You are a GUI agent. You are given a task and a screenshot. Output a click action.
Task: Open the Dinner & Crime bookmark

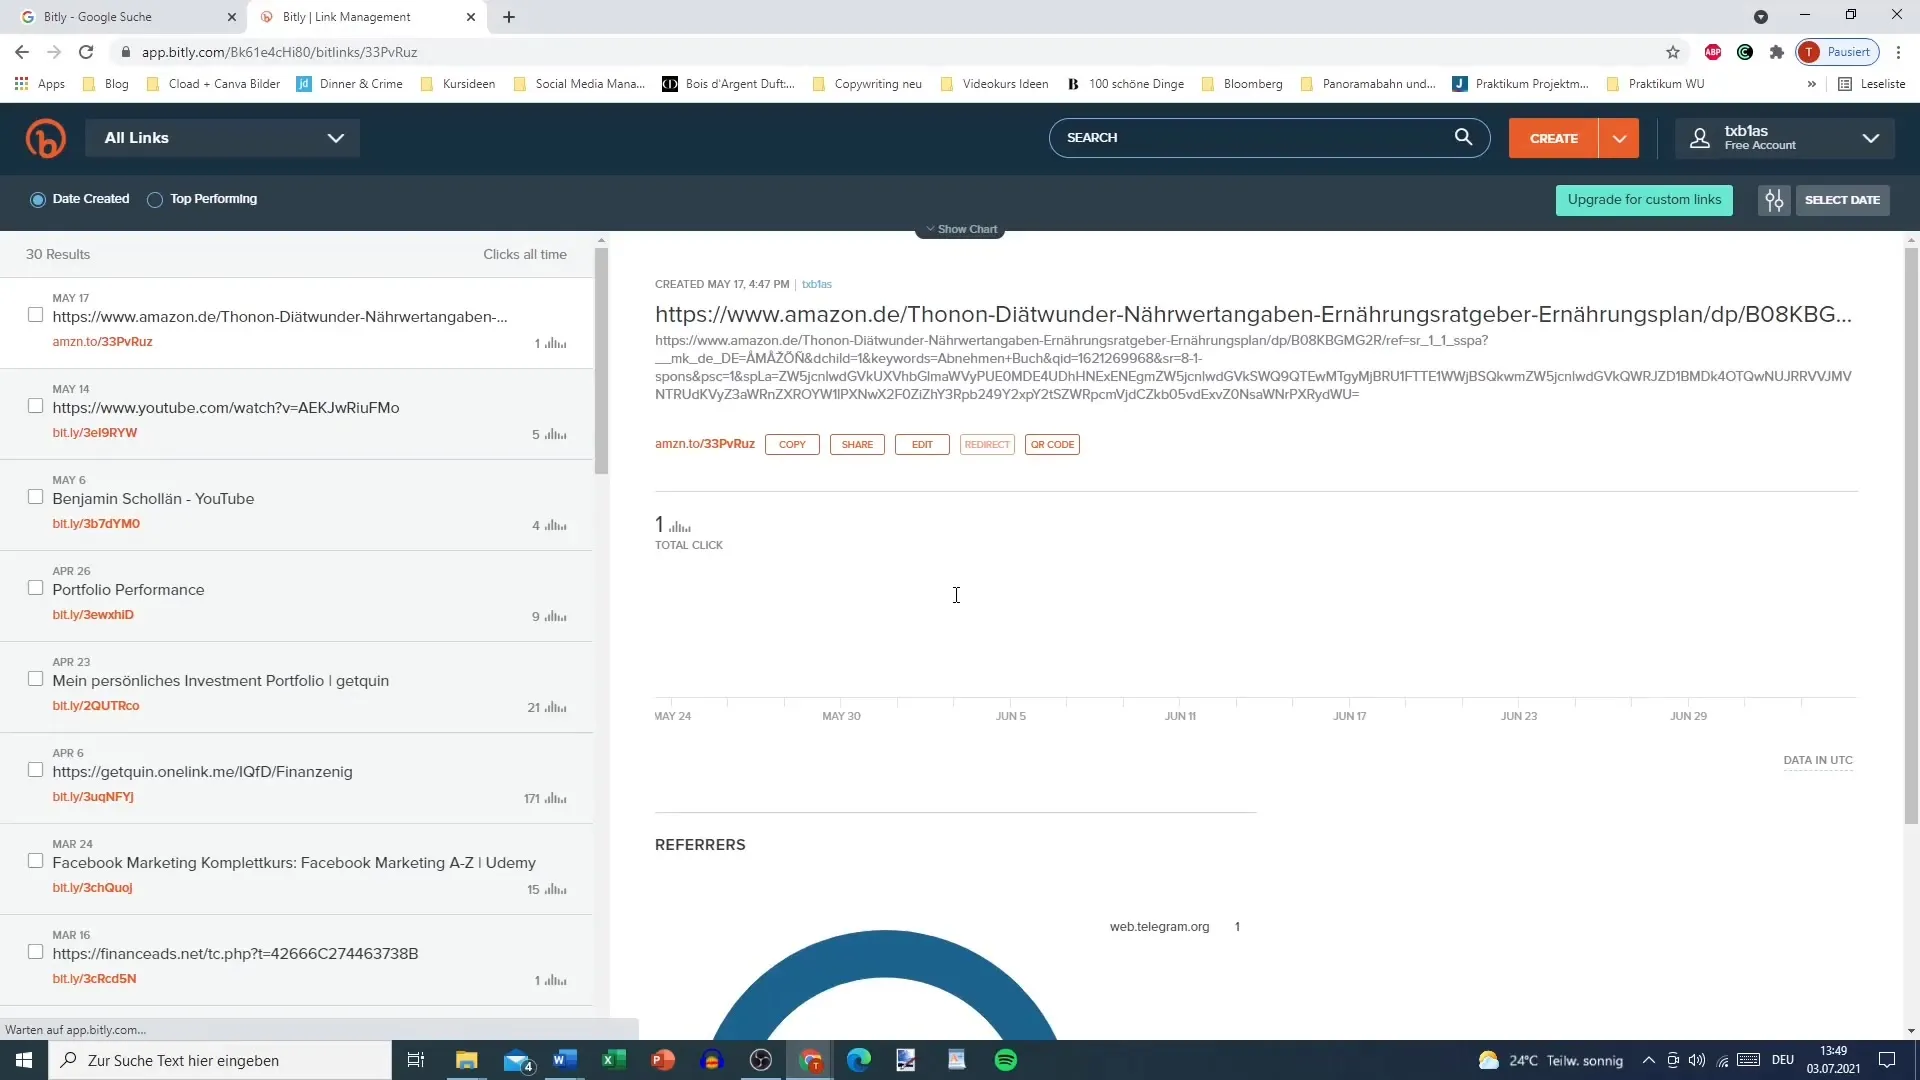point(350,84)
